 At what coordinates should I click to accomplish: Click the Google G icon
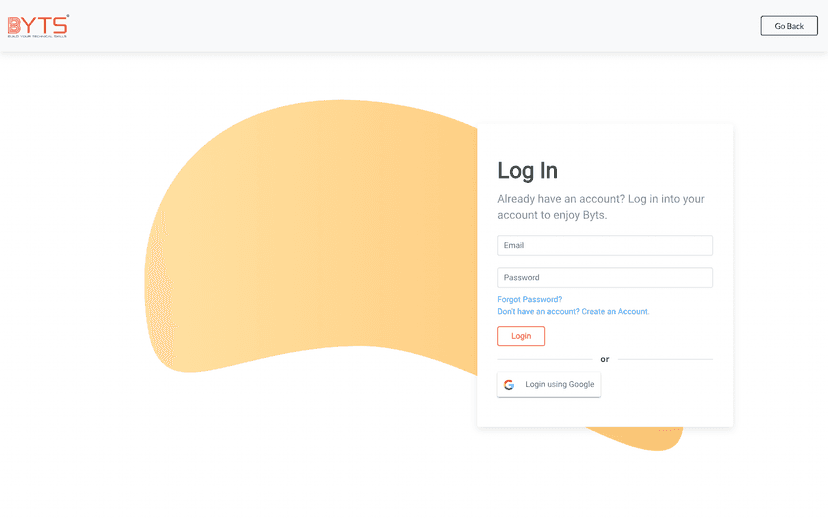point(509,385)
